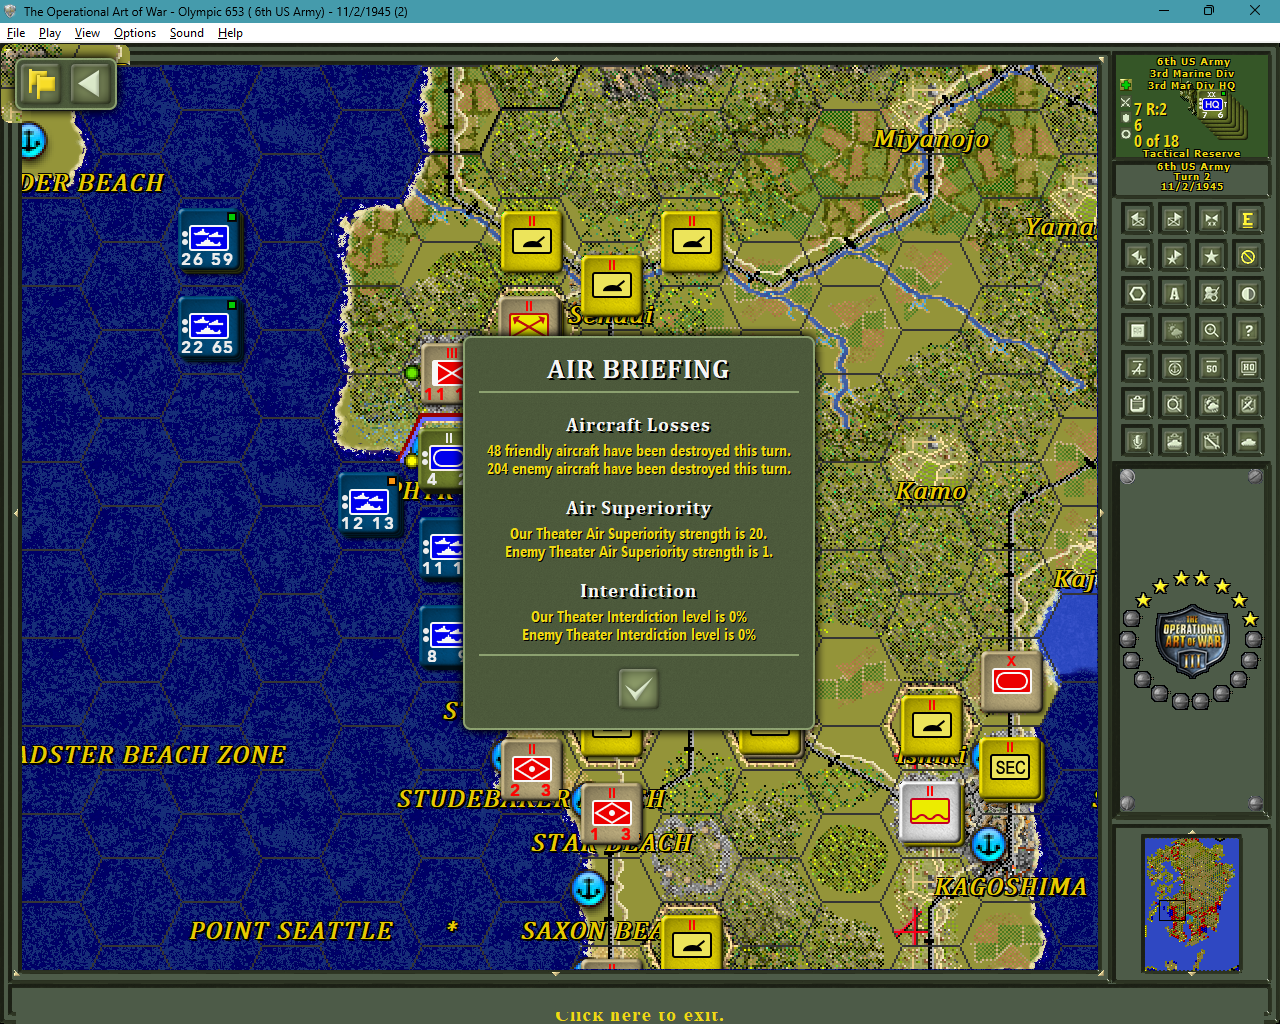
Task: Click the yellow flag button
Action: (x=42, y=83)
